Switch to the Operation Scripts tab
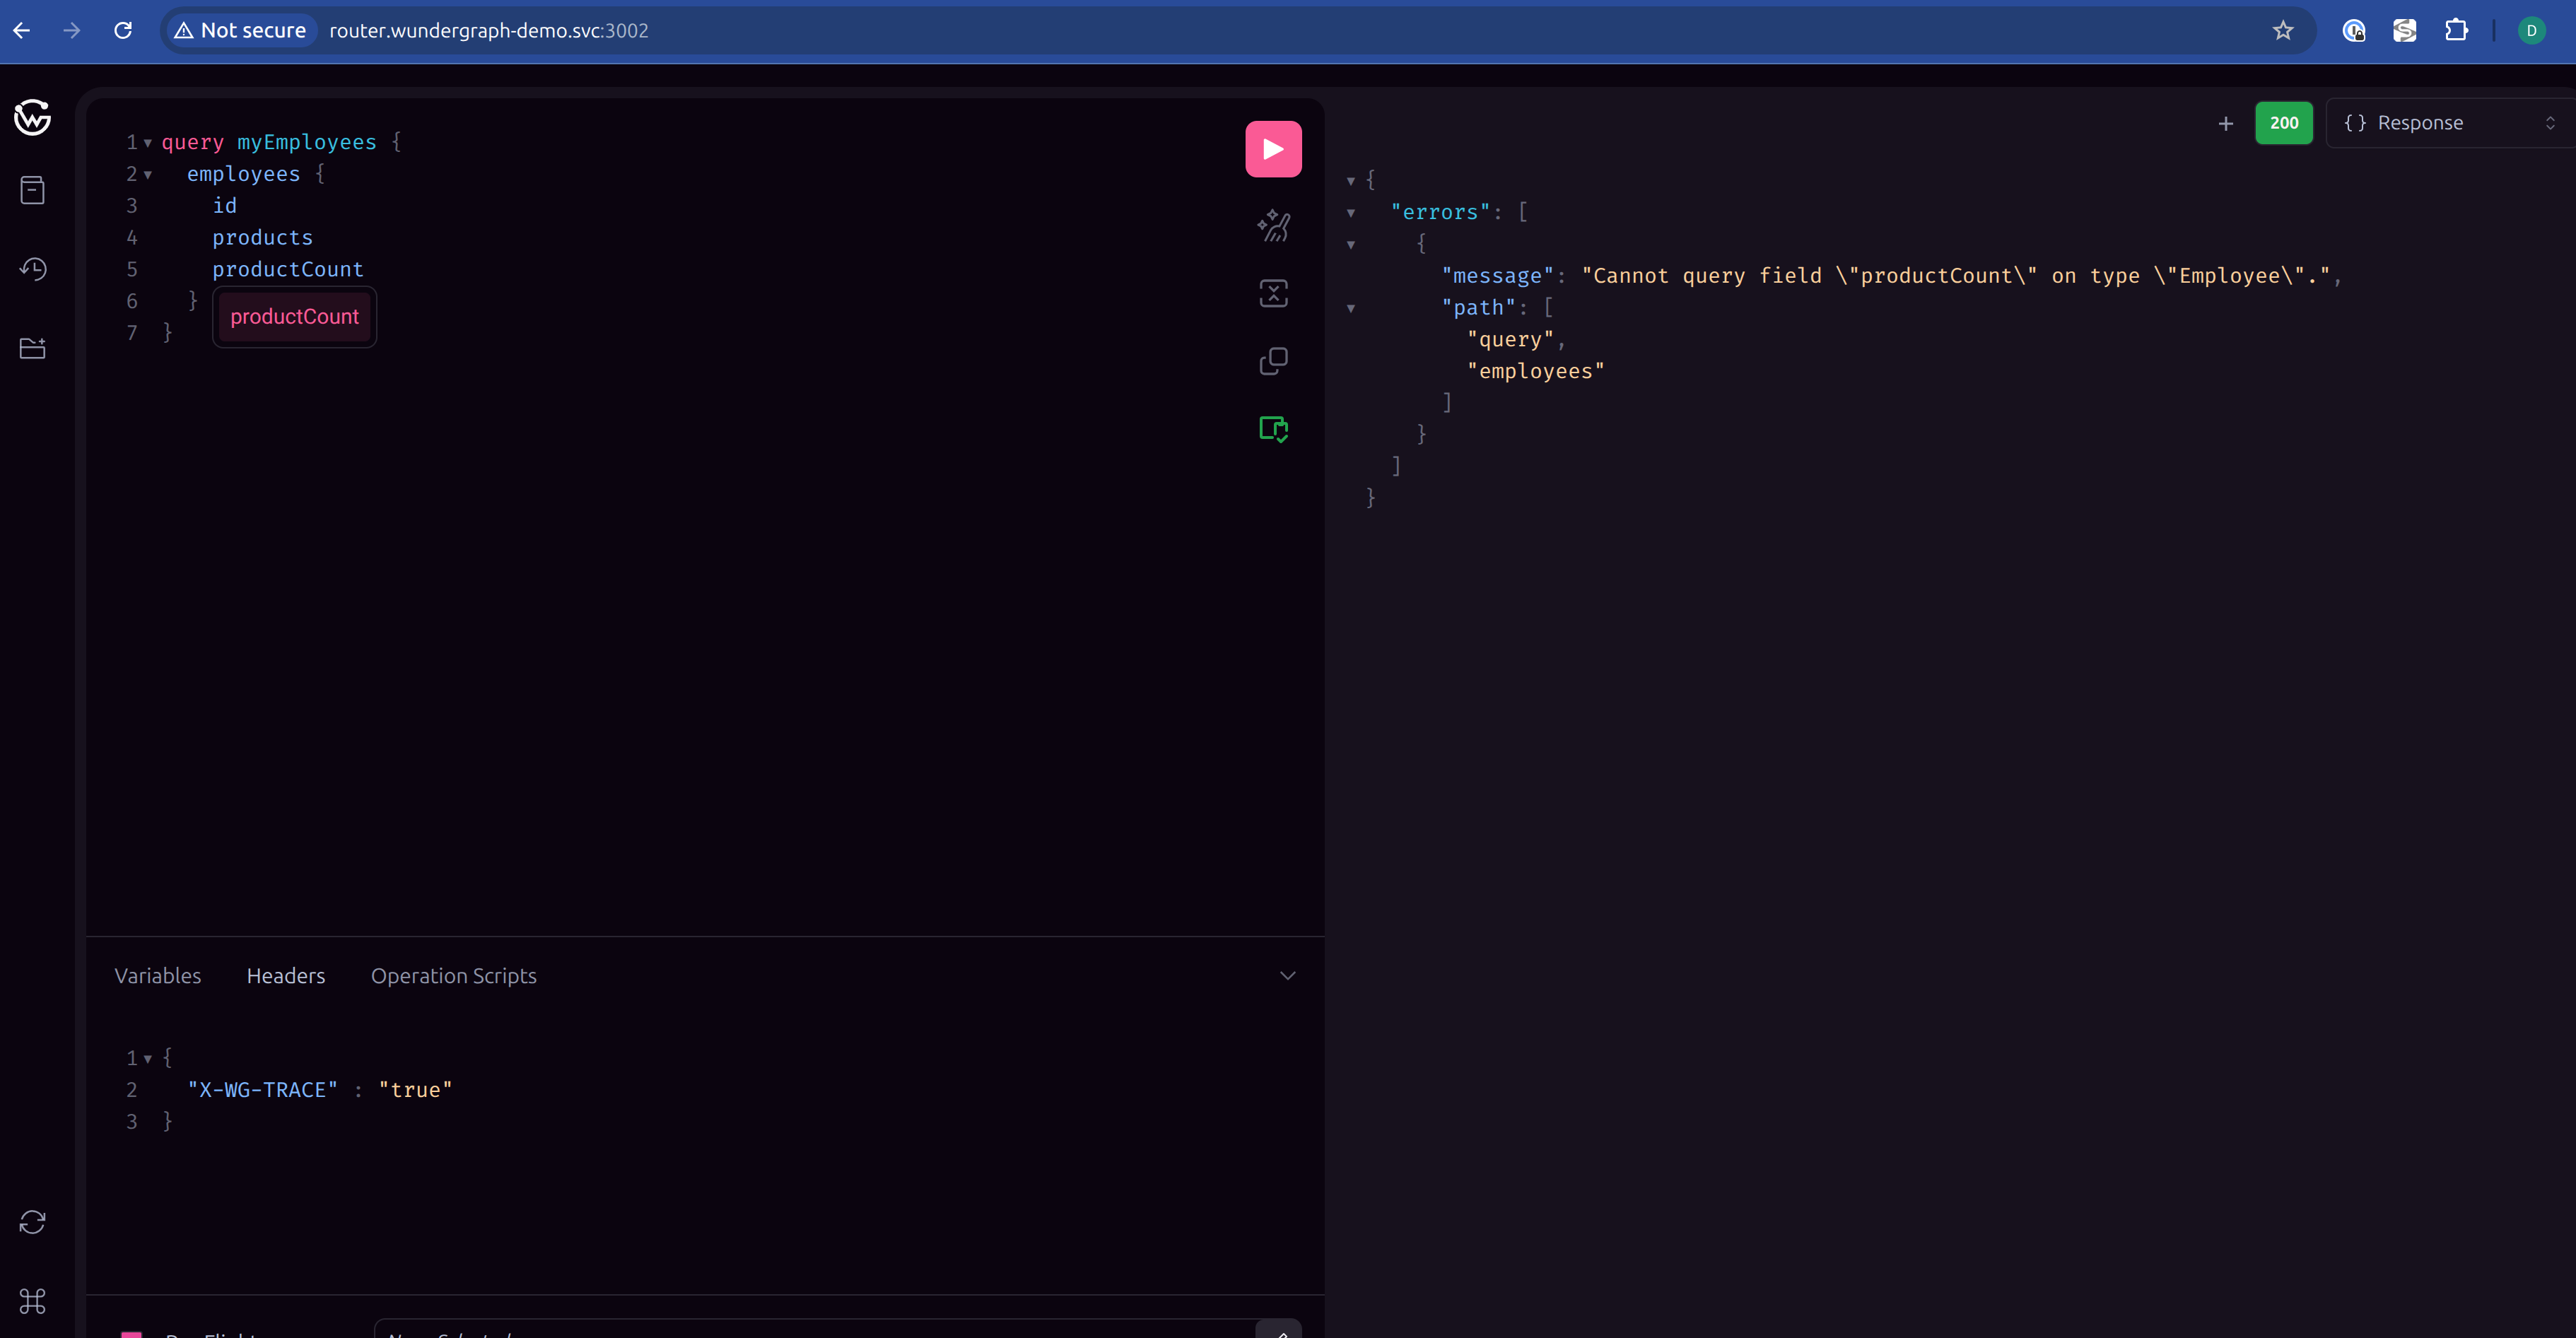This screenshot has width=2576, height=1338. (x=453, y=976)
